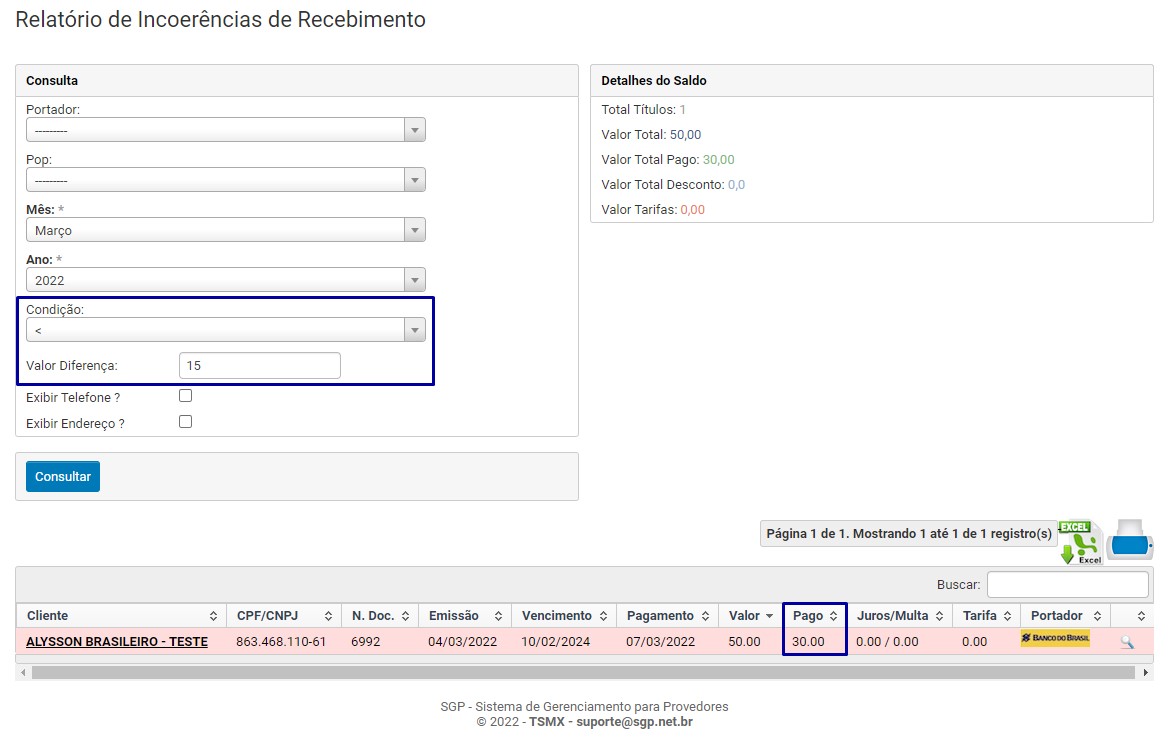Click the Banco do Brasil logo

(x=1055, y=639)
